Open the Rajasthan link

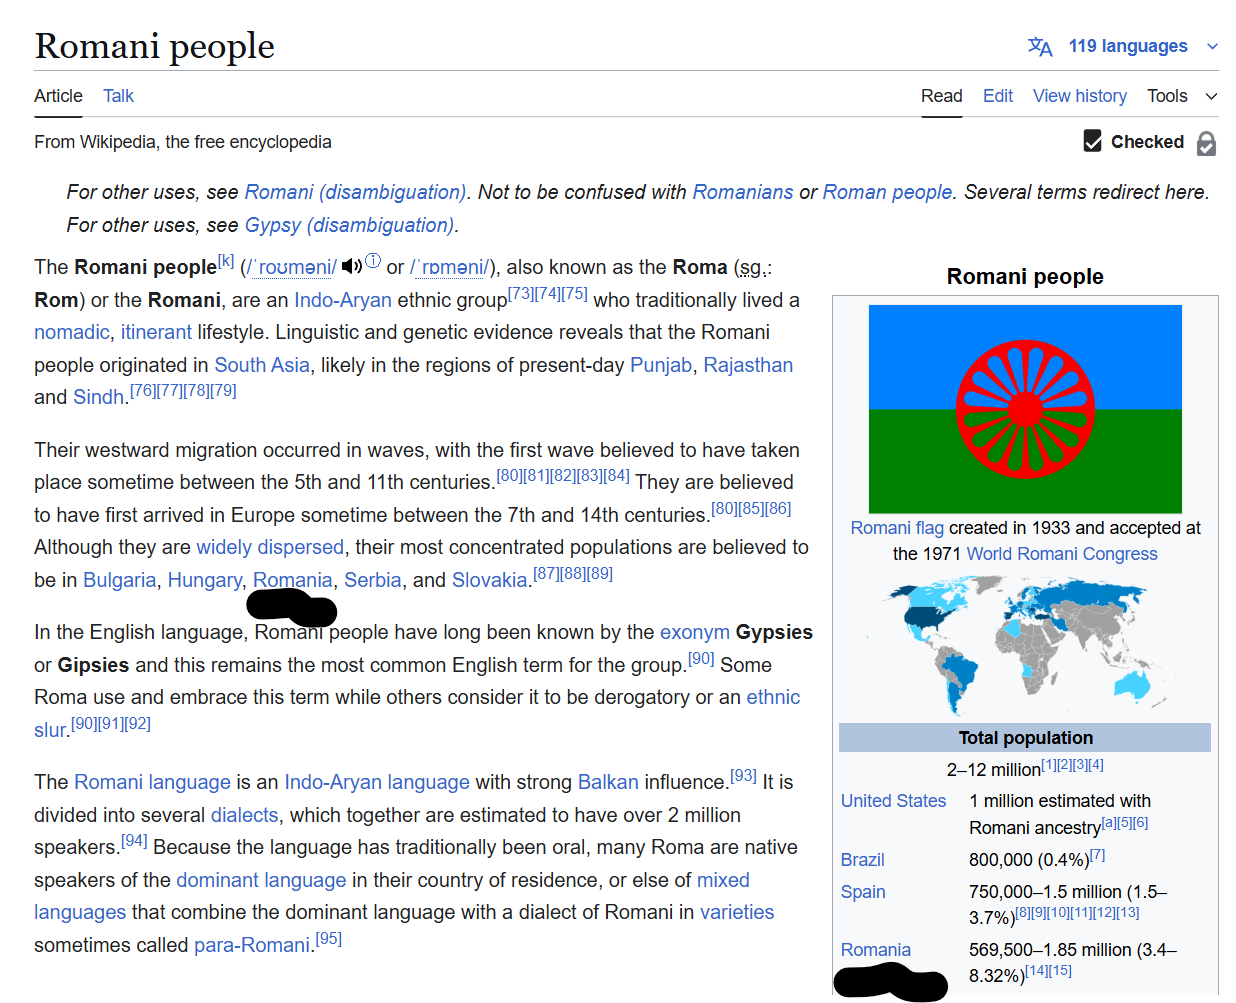748,365
